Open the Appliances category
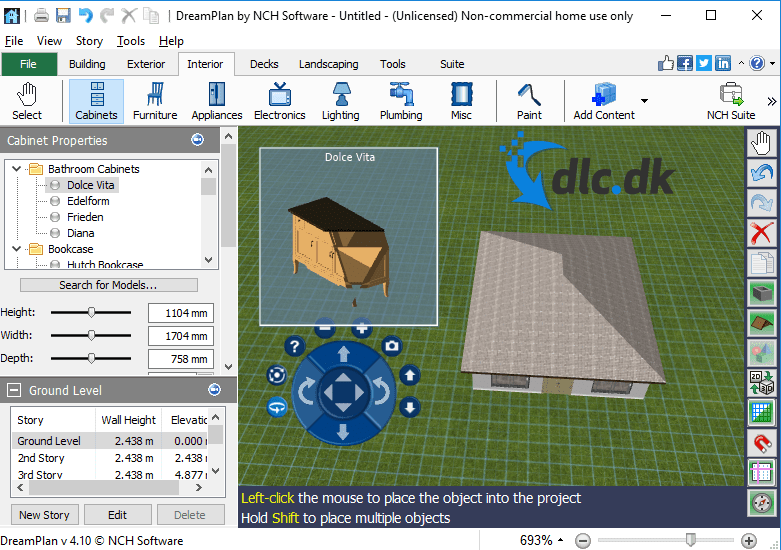781x550 pixels. 217,101
